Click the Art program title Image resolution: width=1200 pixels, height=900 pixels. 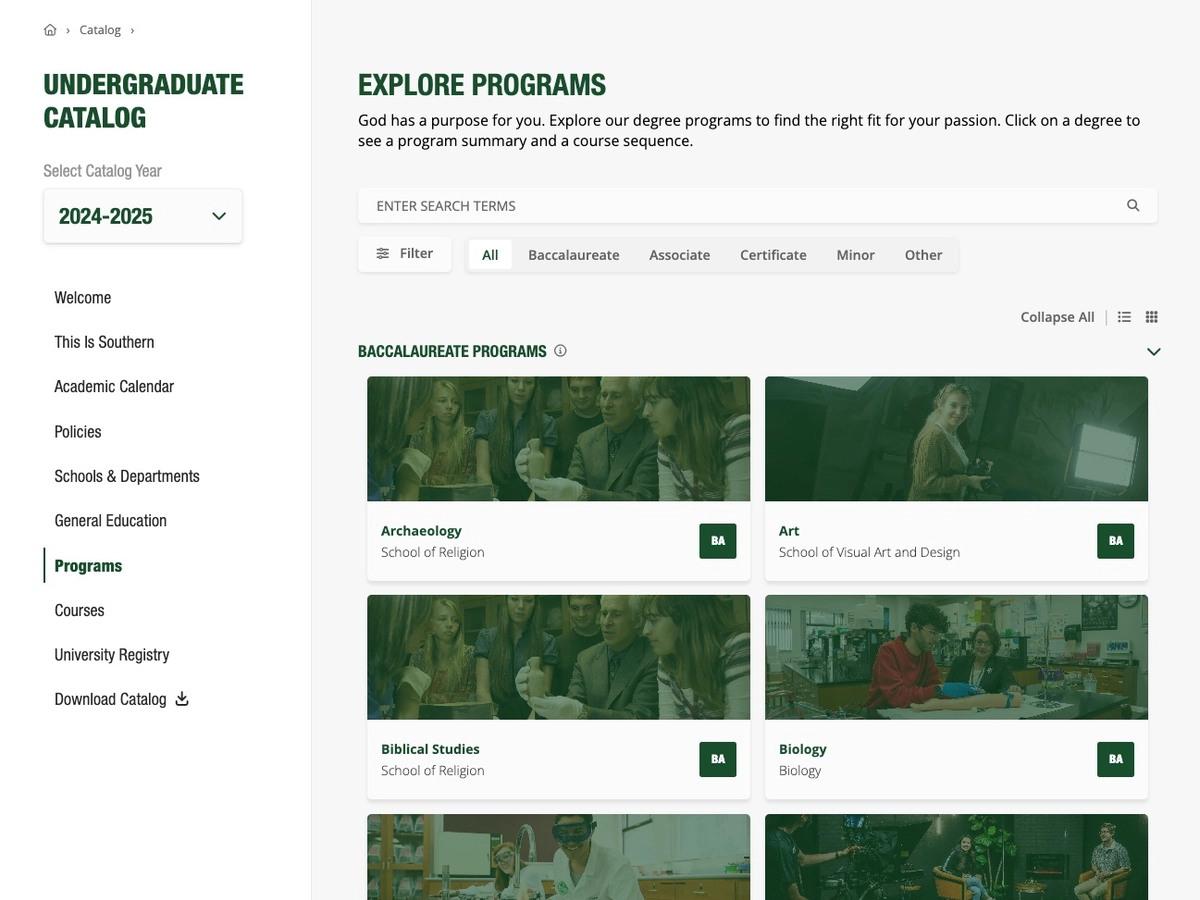point(789,531)
